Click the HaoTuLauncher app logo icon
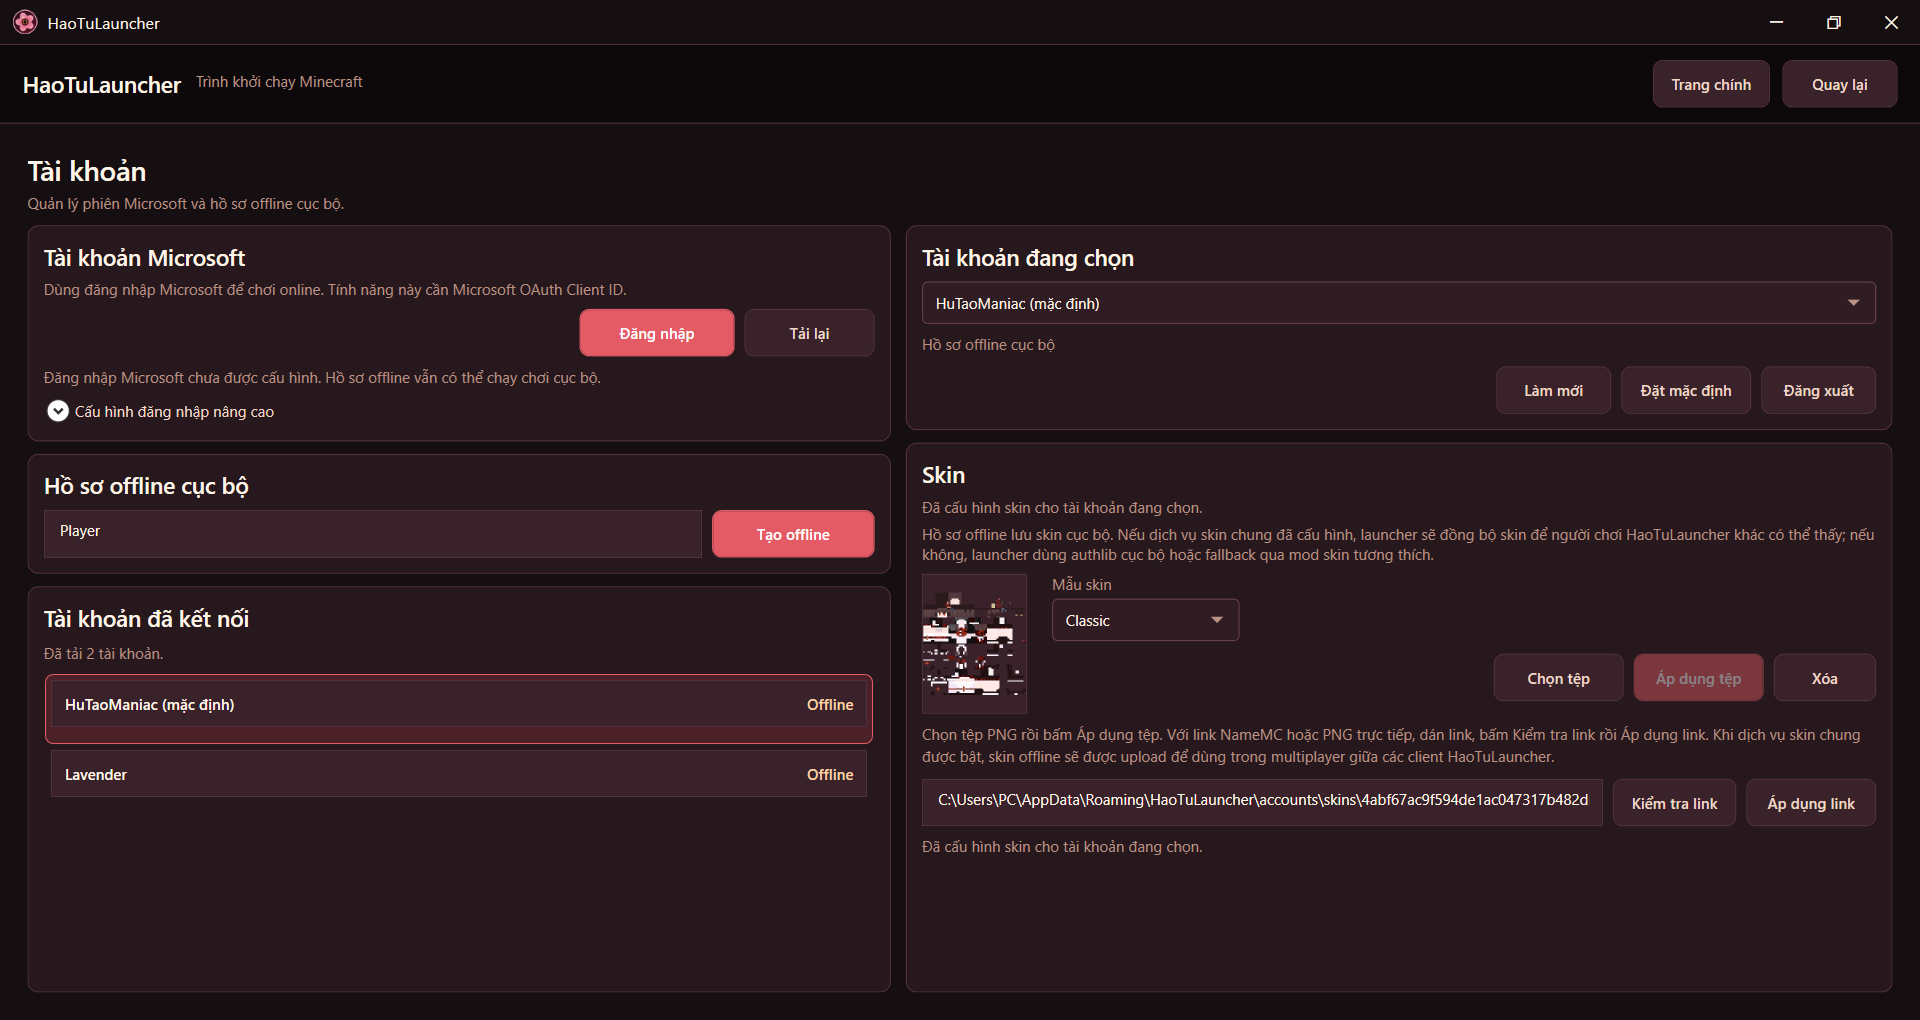The height and width of the screenshot is (1020, 1920). click(x=25, y=22)
